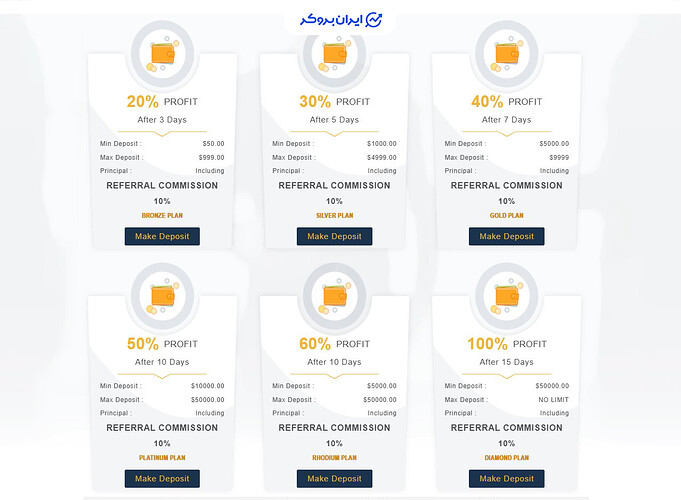681x500 pixels.
Task: Select the BRONZE PLAN label
Action: click(162, 215)
